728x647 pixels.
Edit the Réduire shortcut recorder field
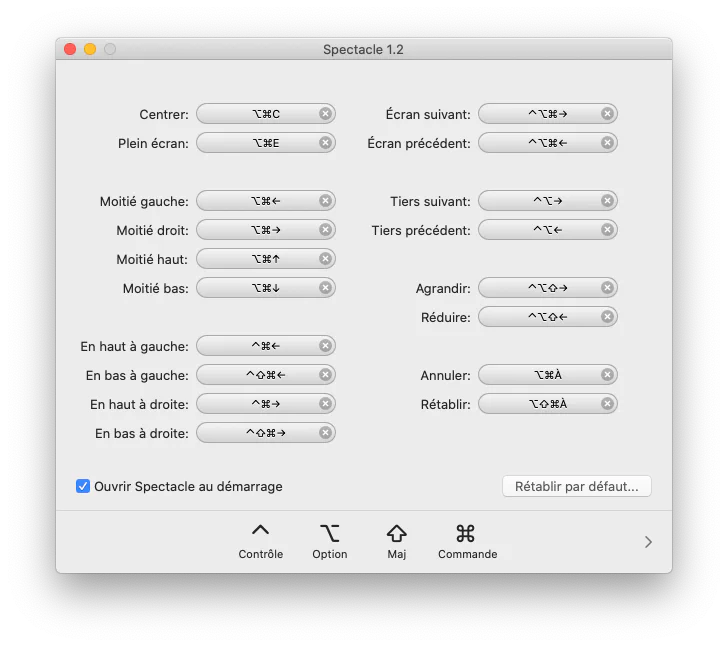[x=540, y=317]
